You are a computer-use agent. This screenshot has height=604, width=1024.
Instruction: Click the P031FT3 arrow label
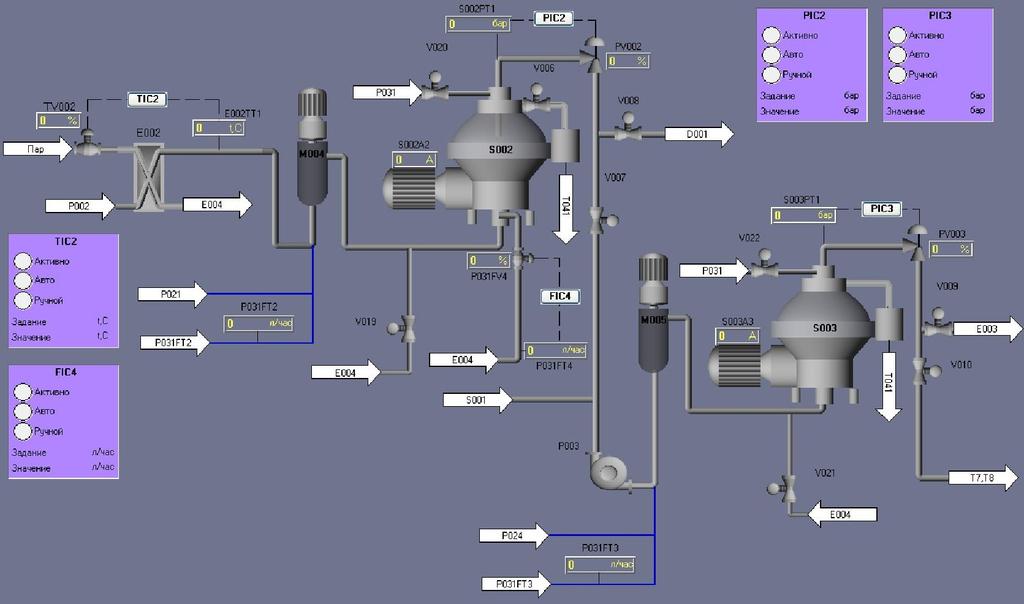point(516,584)
